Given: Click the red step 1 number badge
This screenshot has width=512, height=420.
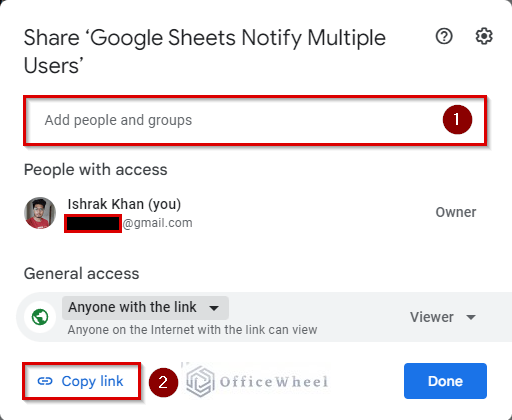Looking at the screenshot, I should tap(457, 119).
